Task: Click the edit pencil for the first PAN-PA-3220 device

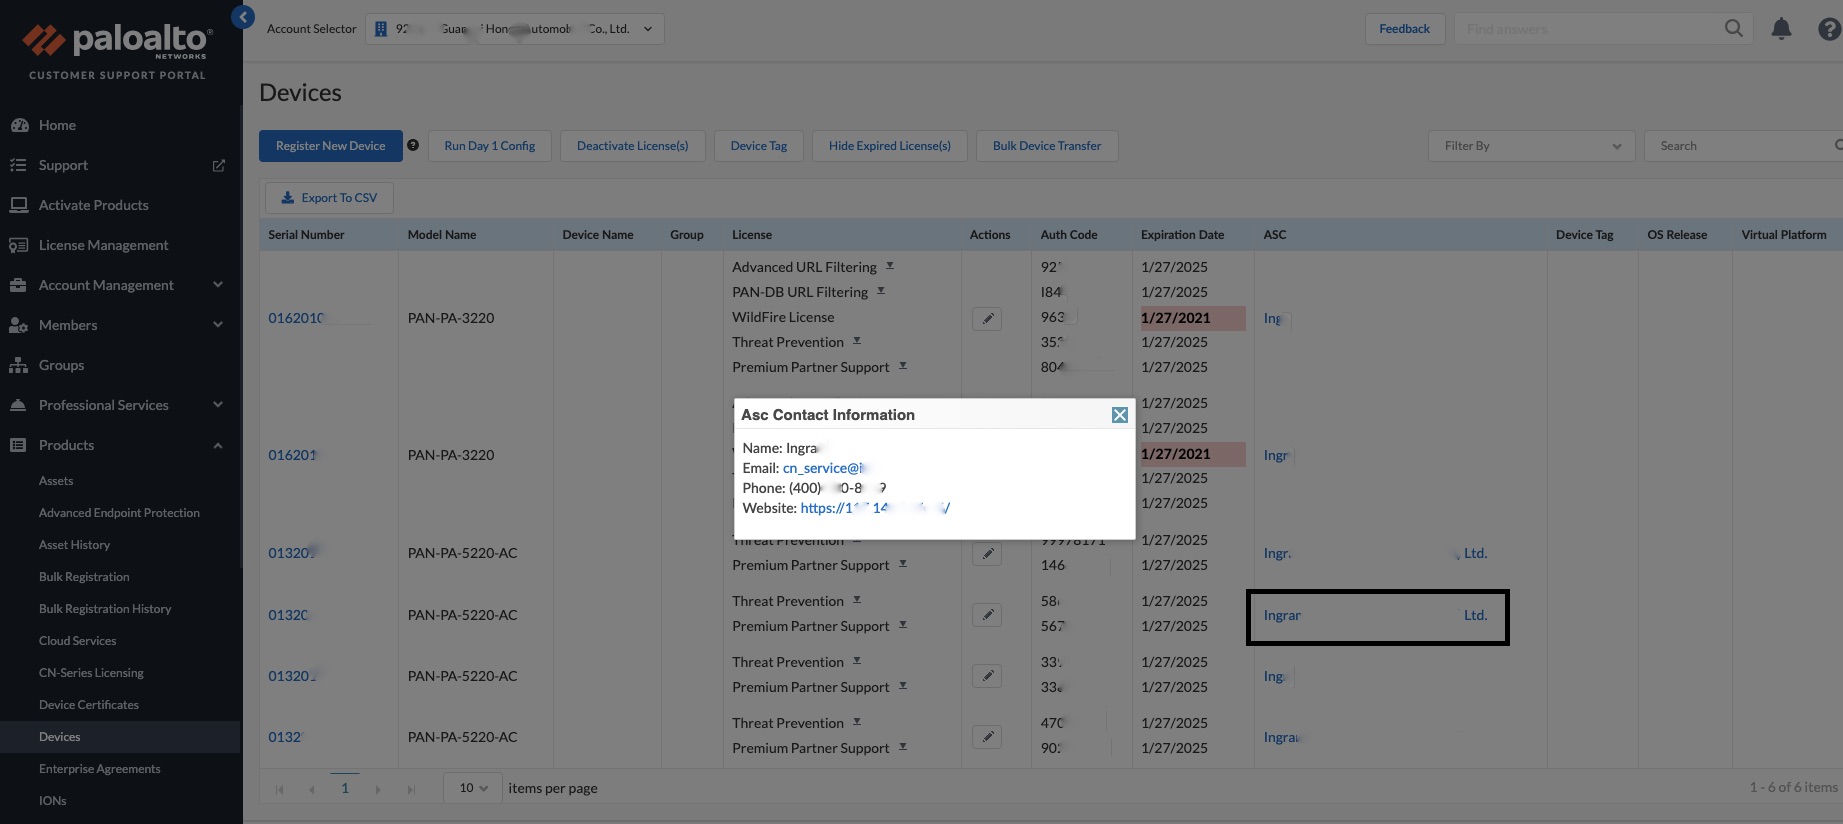Action: click(x=987, y=318)
